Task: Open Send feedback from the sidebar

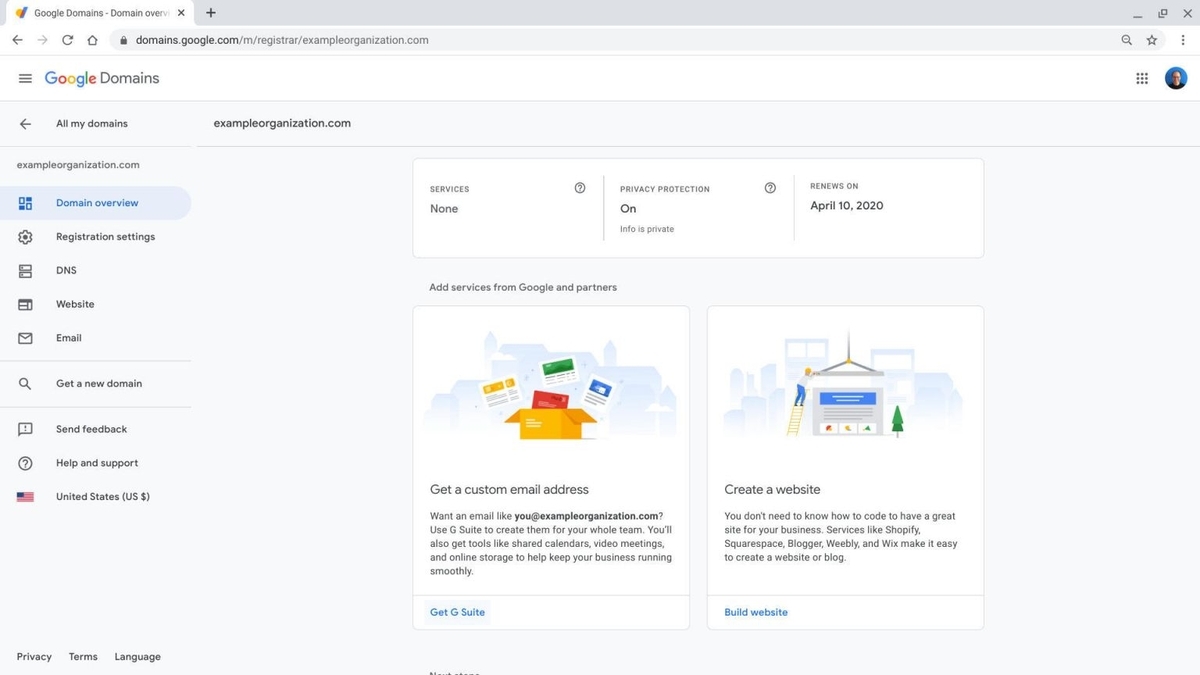Action: (25, 428)
